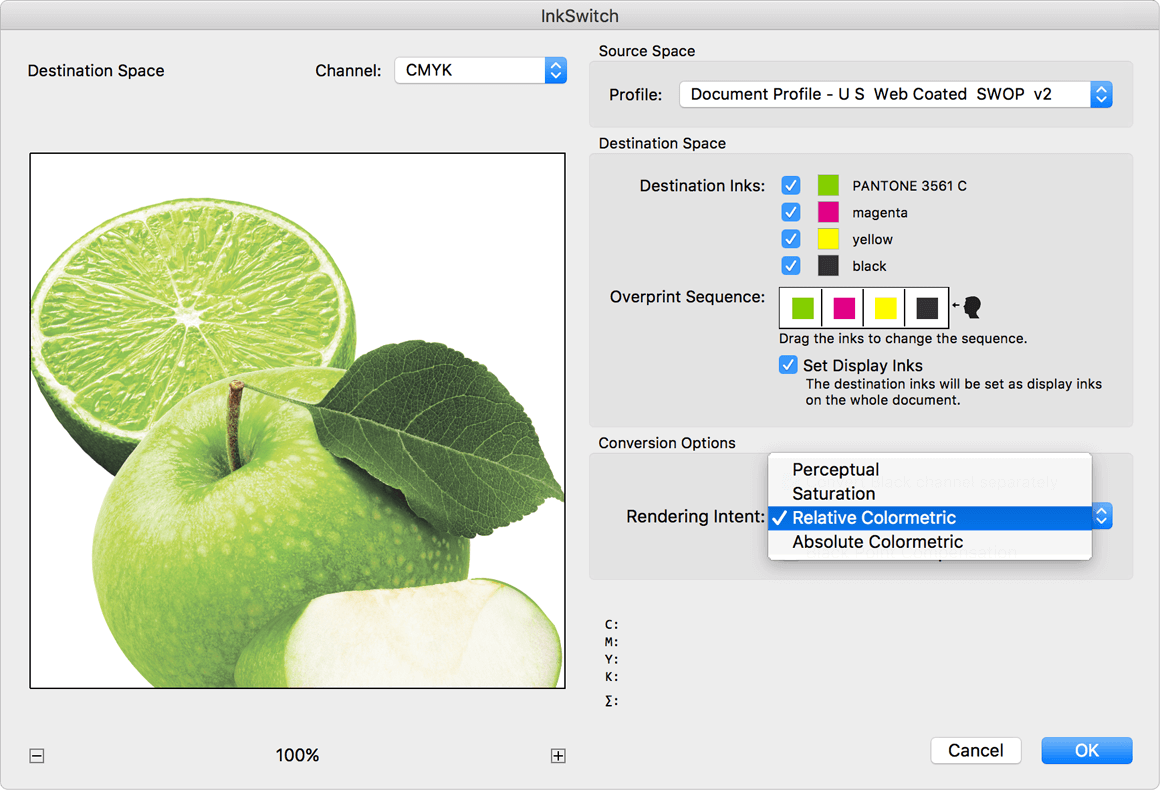Disable the yellow destination ink checkbox
Image resolution: width=1160 pixels, height=790 pixels.
coord(791,239)
